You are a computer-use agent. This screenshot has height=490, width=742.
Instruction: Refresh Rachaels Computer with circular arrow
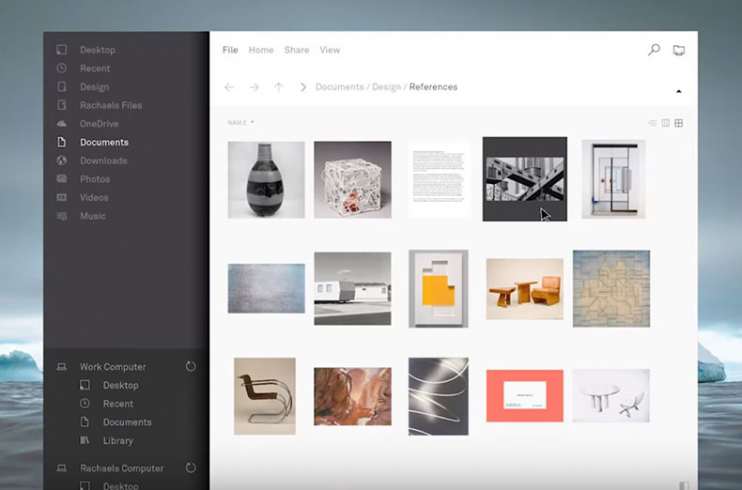click(x=191, y=468)
